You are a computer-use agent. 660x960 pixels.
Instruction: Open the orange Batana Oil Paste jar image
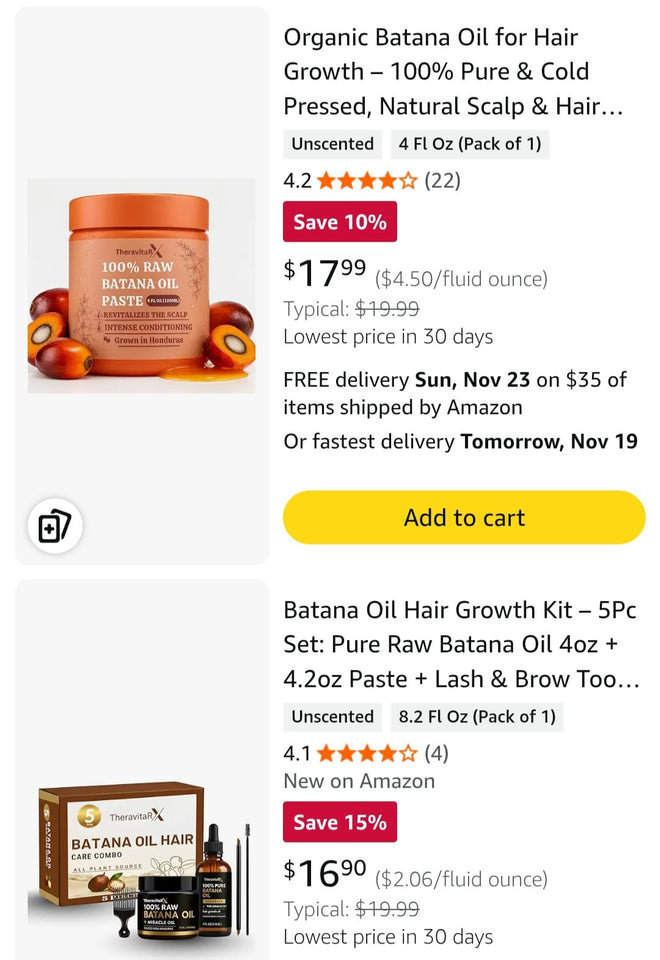[140, 285]
